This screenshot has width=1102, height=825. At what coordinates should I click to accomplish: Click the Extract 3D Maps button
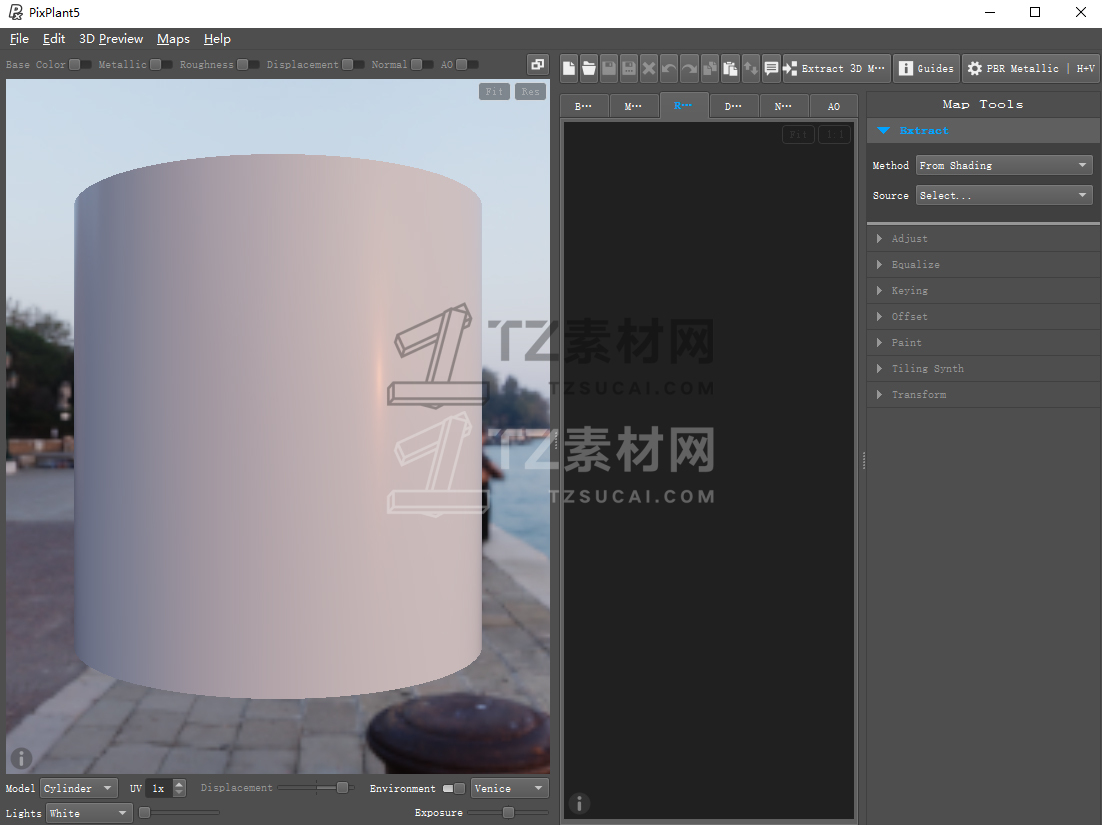[836, 68]
